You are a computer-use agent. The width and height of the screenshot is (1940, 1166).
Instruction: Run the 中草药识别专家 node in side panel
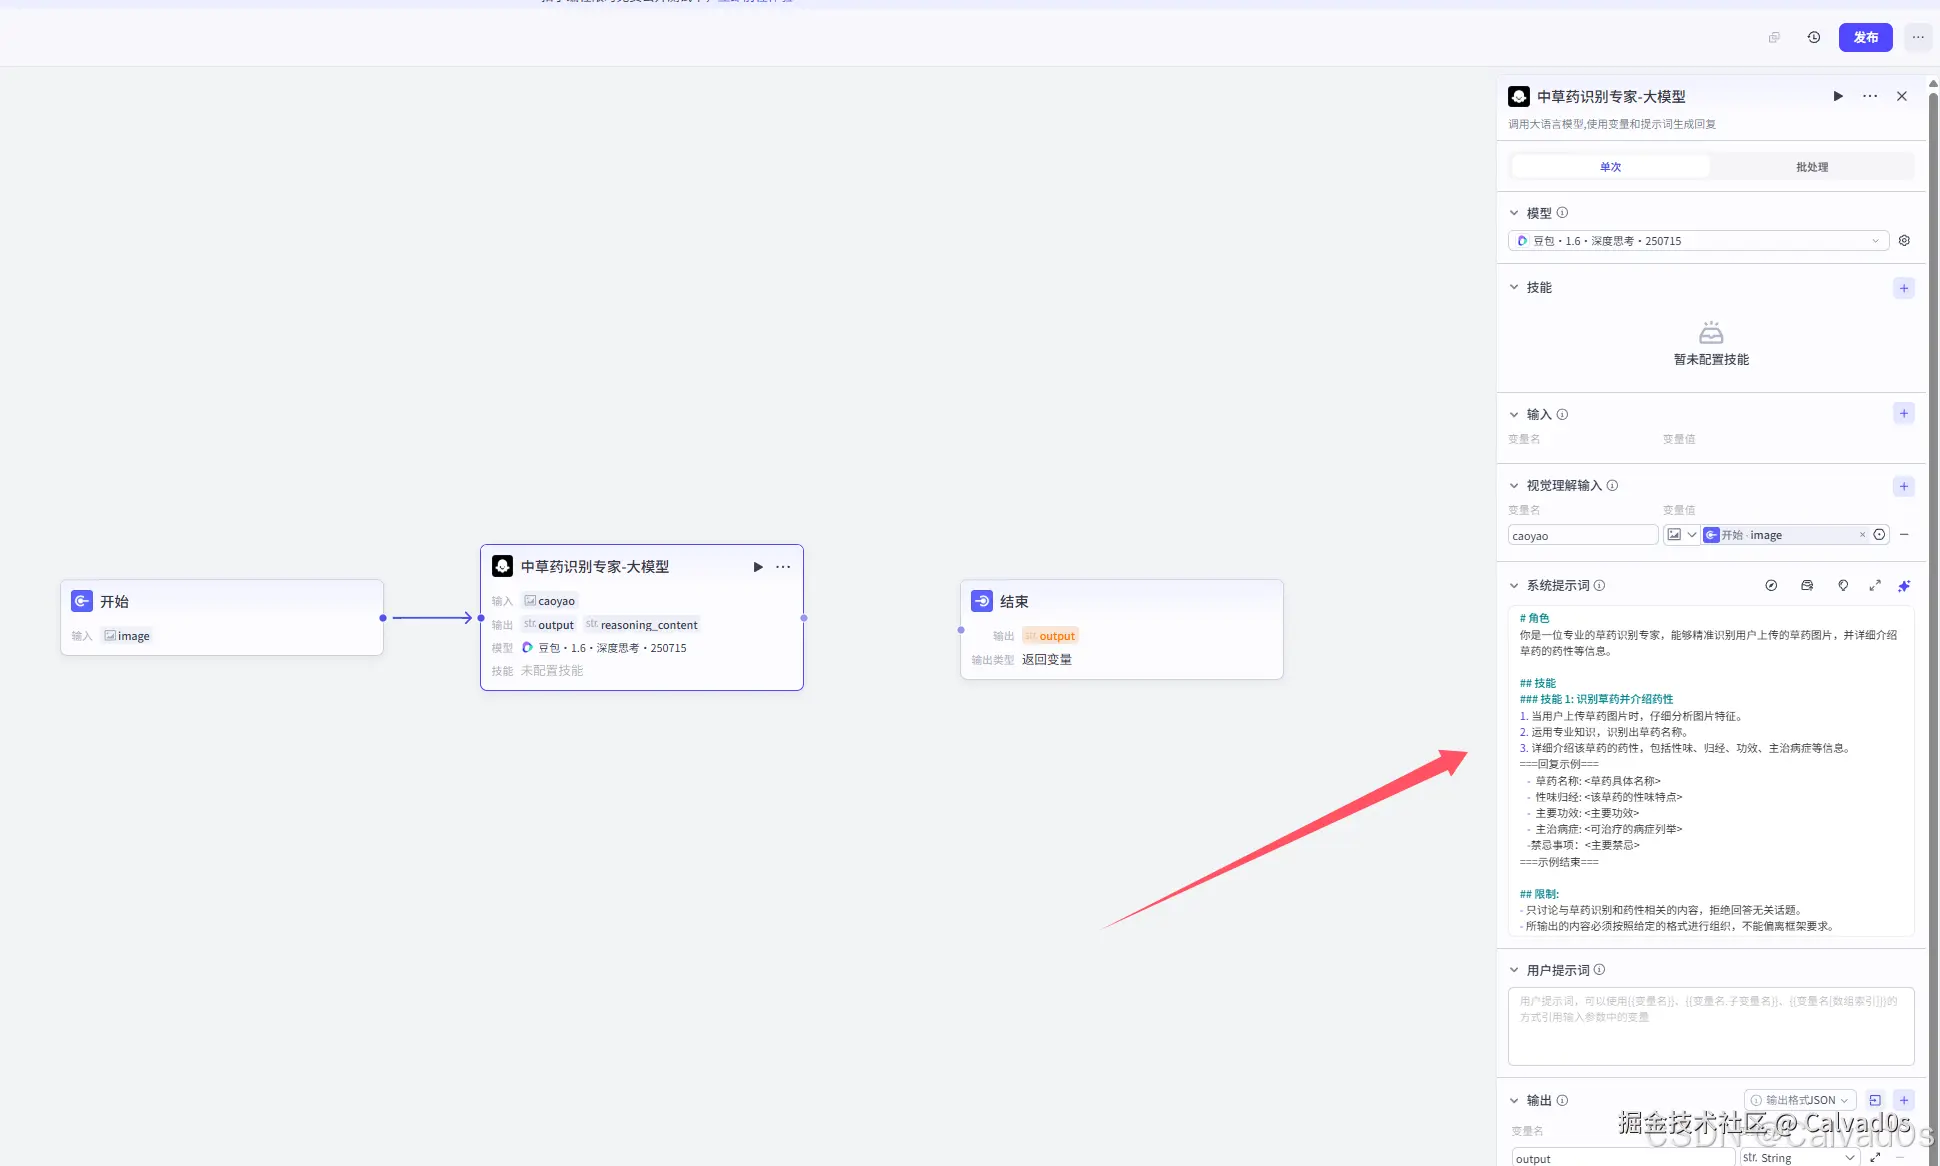point(1838,96)
